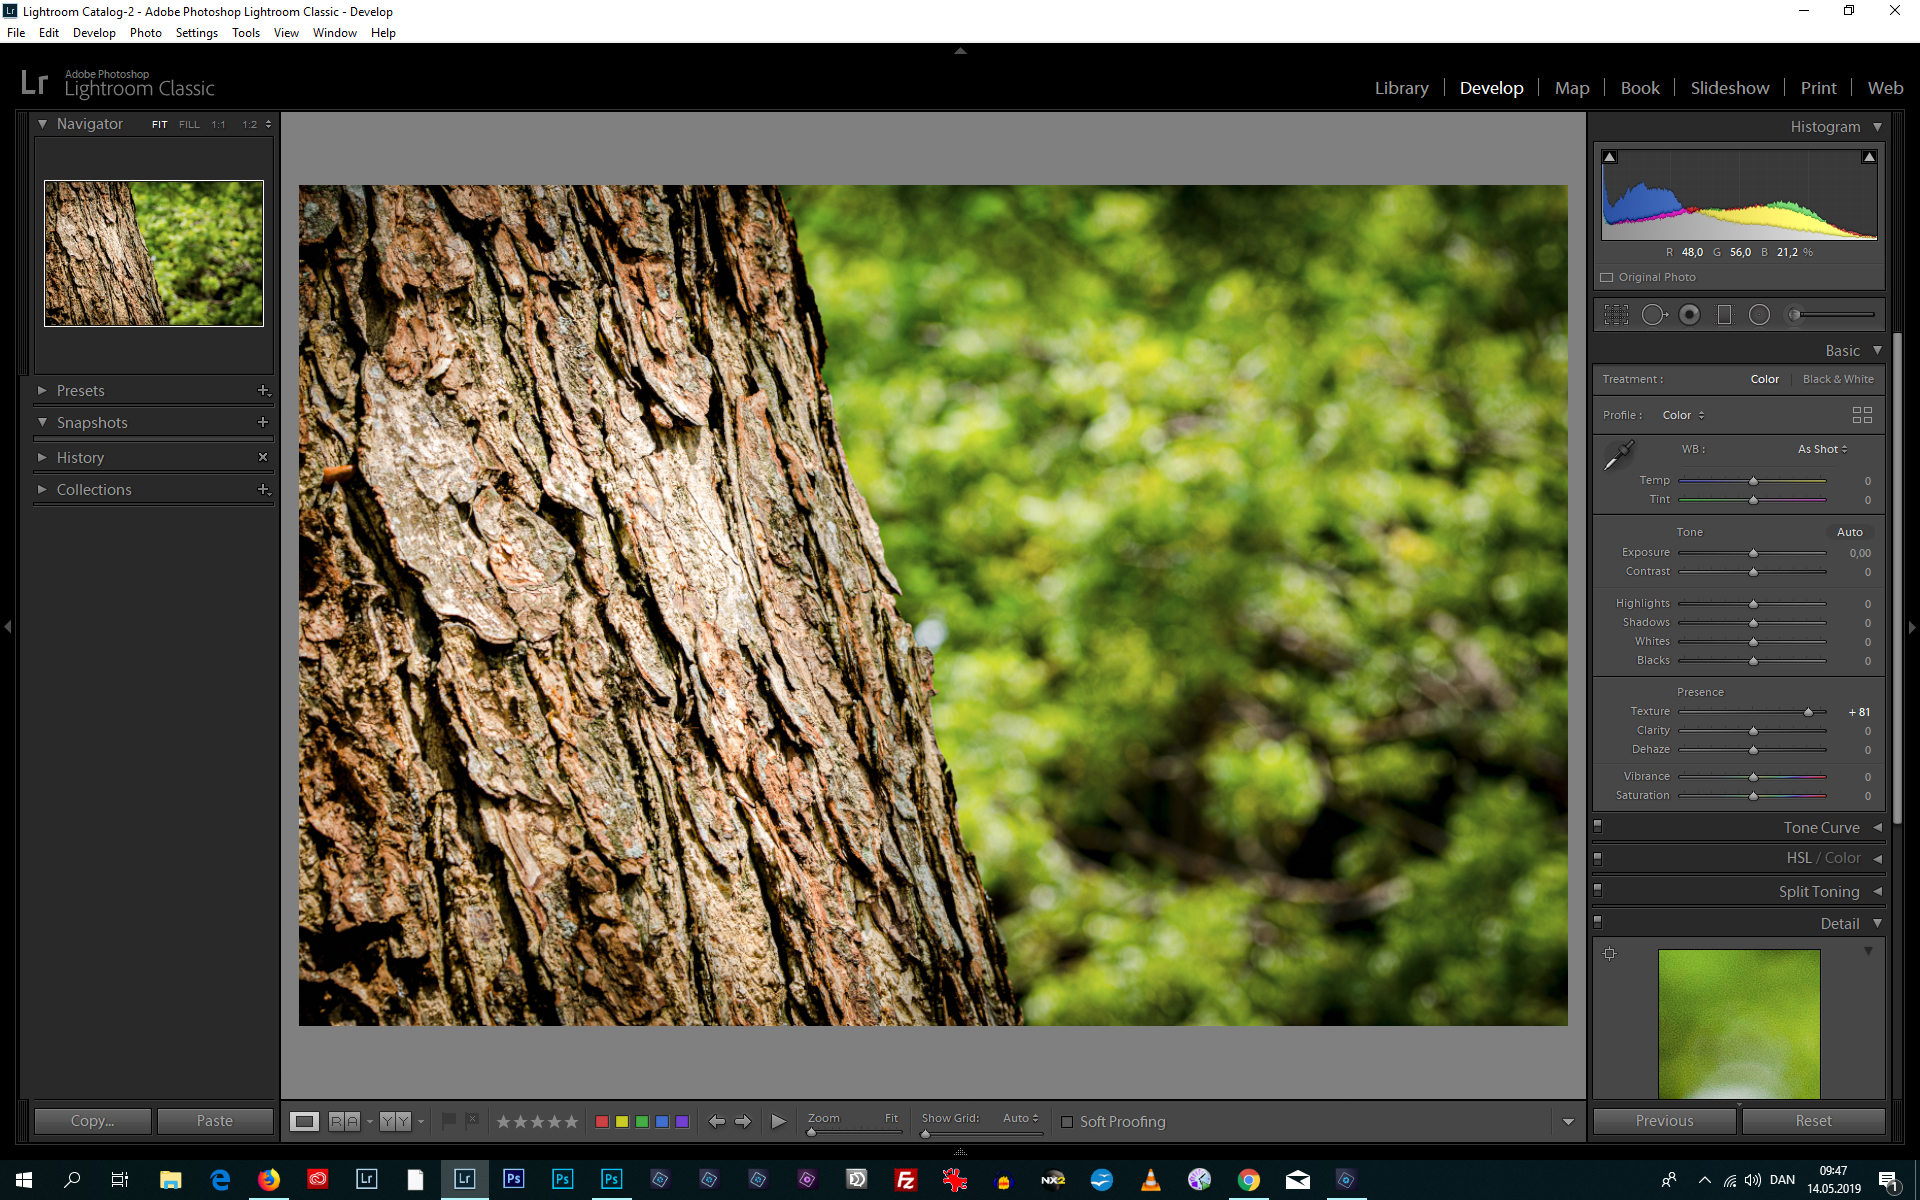1920x1200 pixels.
Task: Click the Auto tone button
Action: 1850,531
